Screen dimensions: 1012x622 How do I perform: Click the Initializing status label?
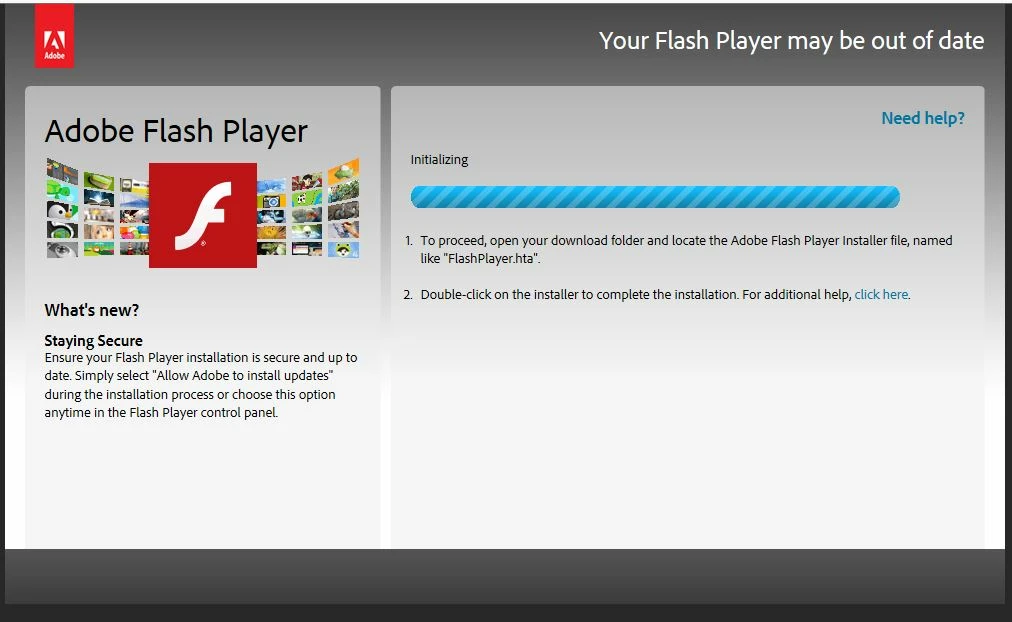point(439,159)
